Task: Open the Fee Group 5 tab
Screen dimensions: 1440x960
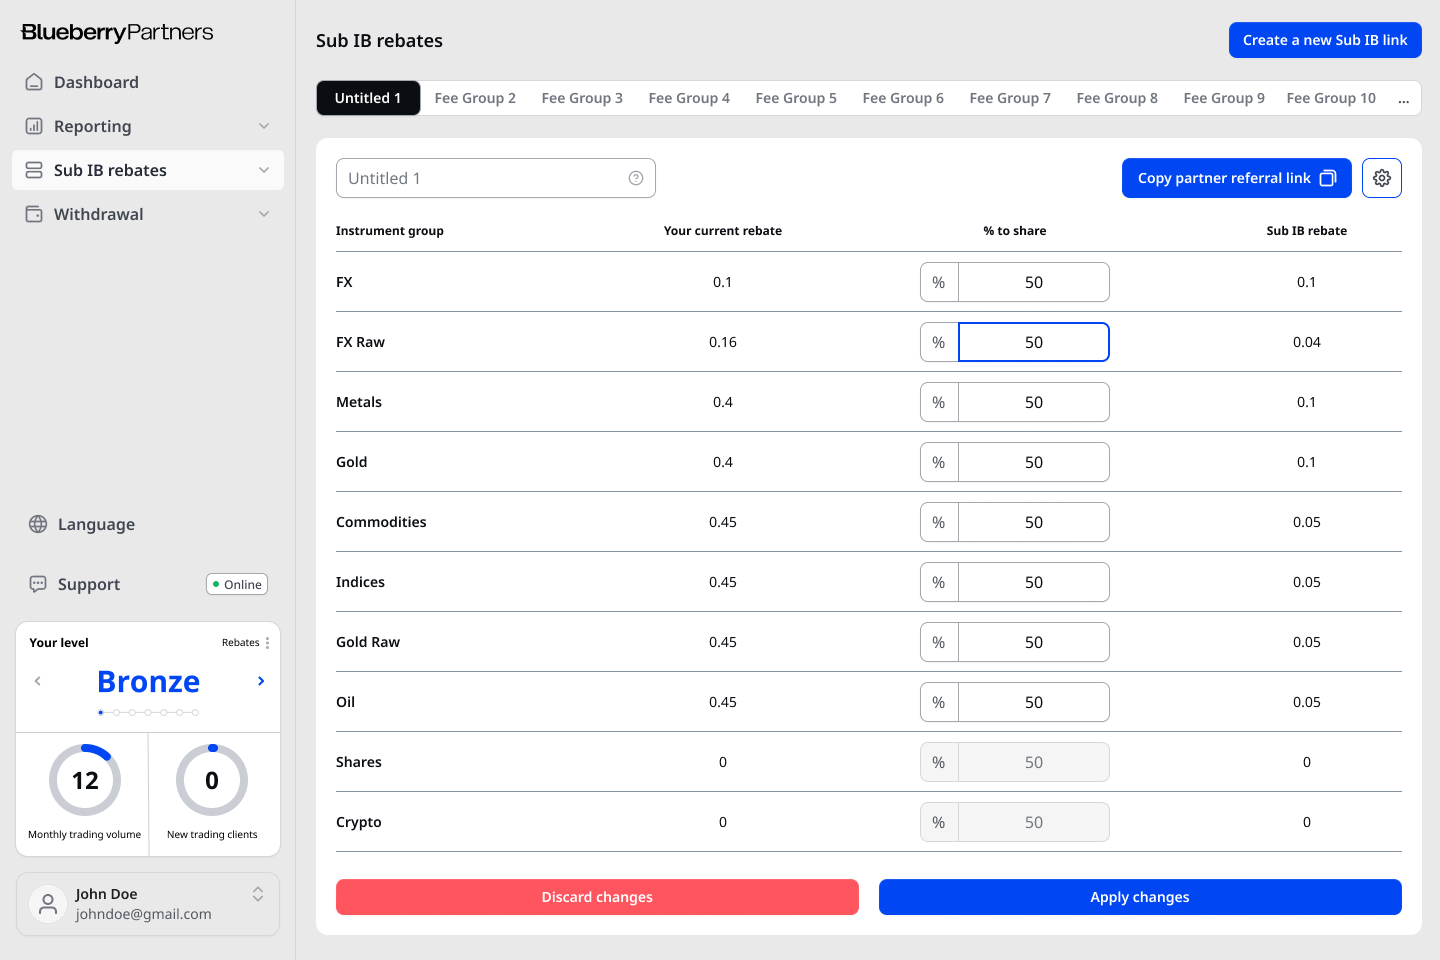Action: (796, 98)
